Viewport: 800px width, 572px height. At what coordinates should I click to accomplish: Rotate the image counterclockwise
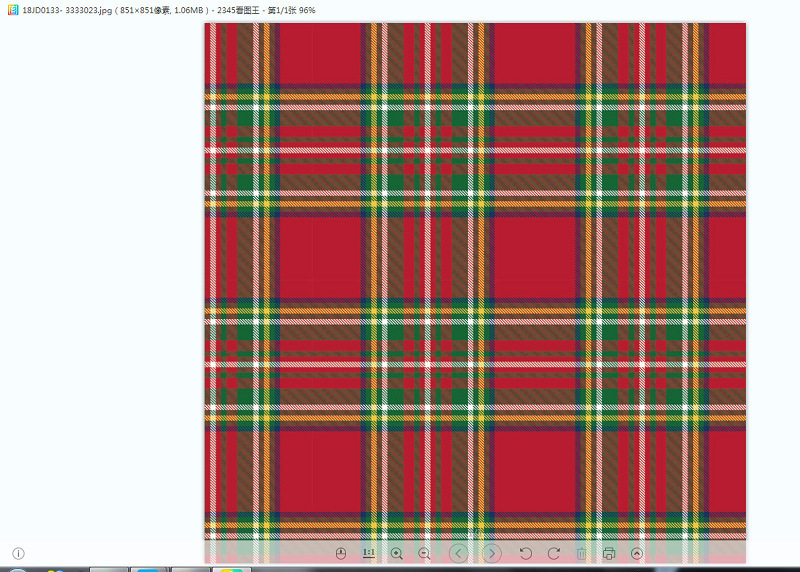(x=526, y=554)
